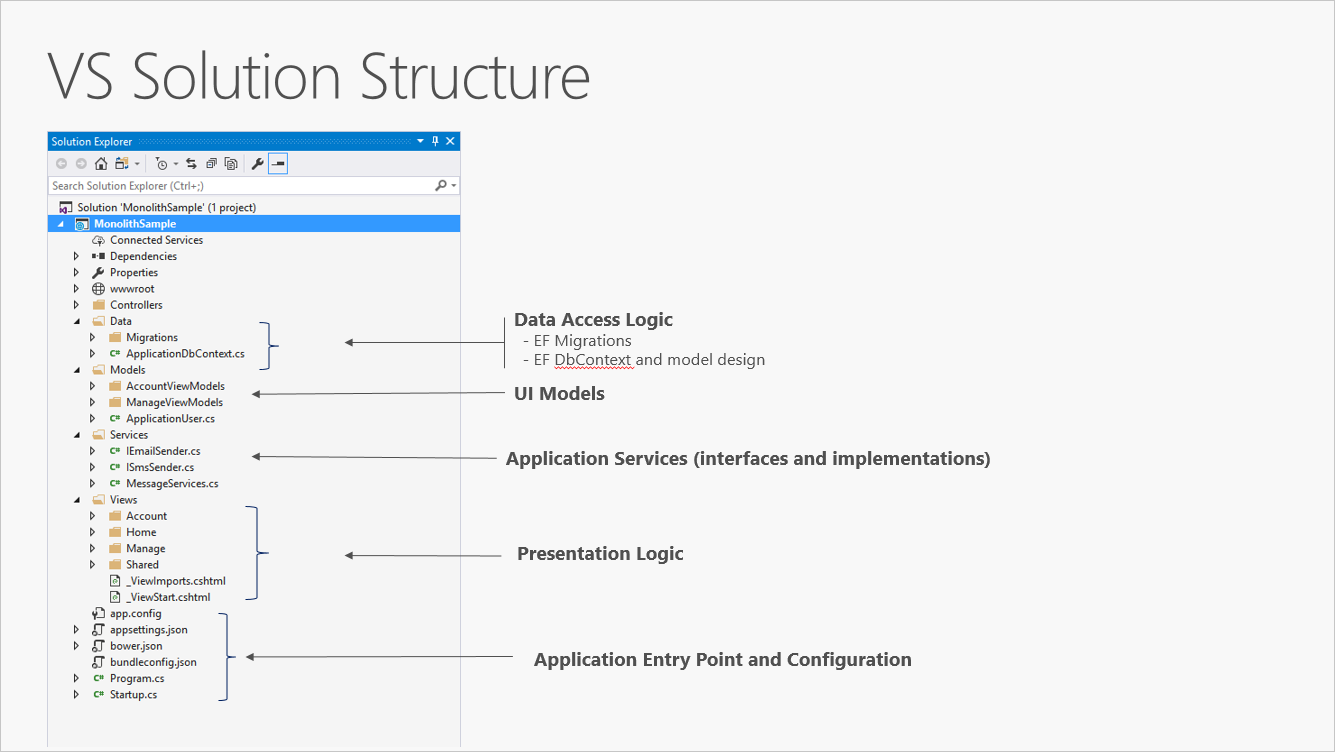Expand the Migrations folder
The image size is (1335, 752).
92,337
